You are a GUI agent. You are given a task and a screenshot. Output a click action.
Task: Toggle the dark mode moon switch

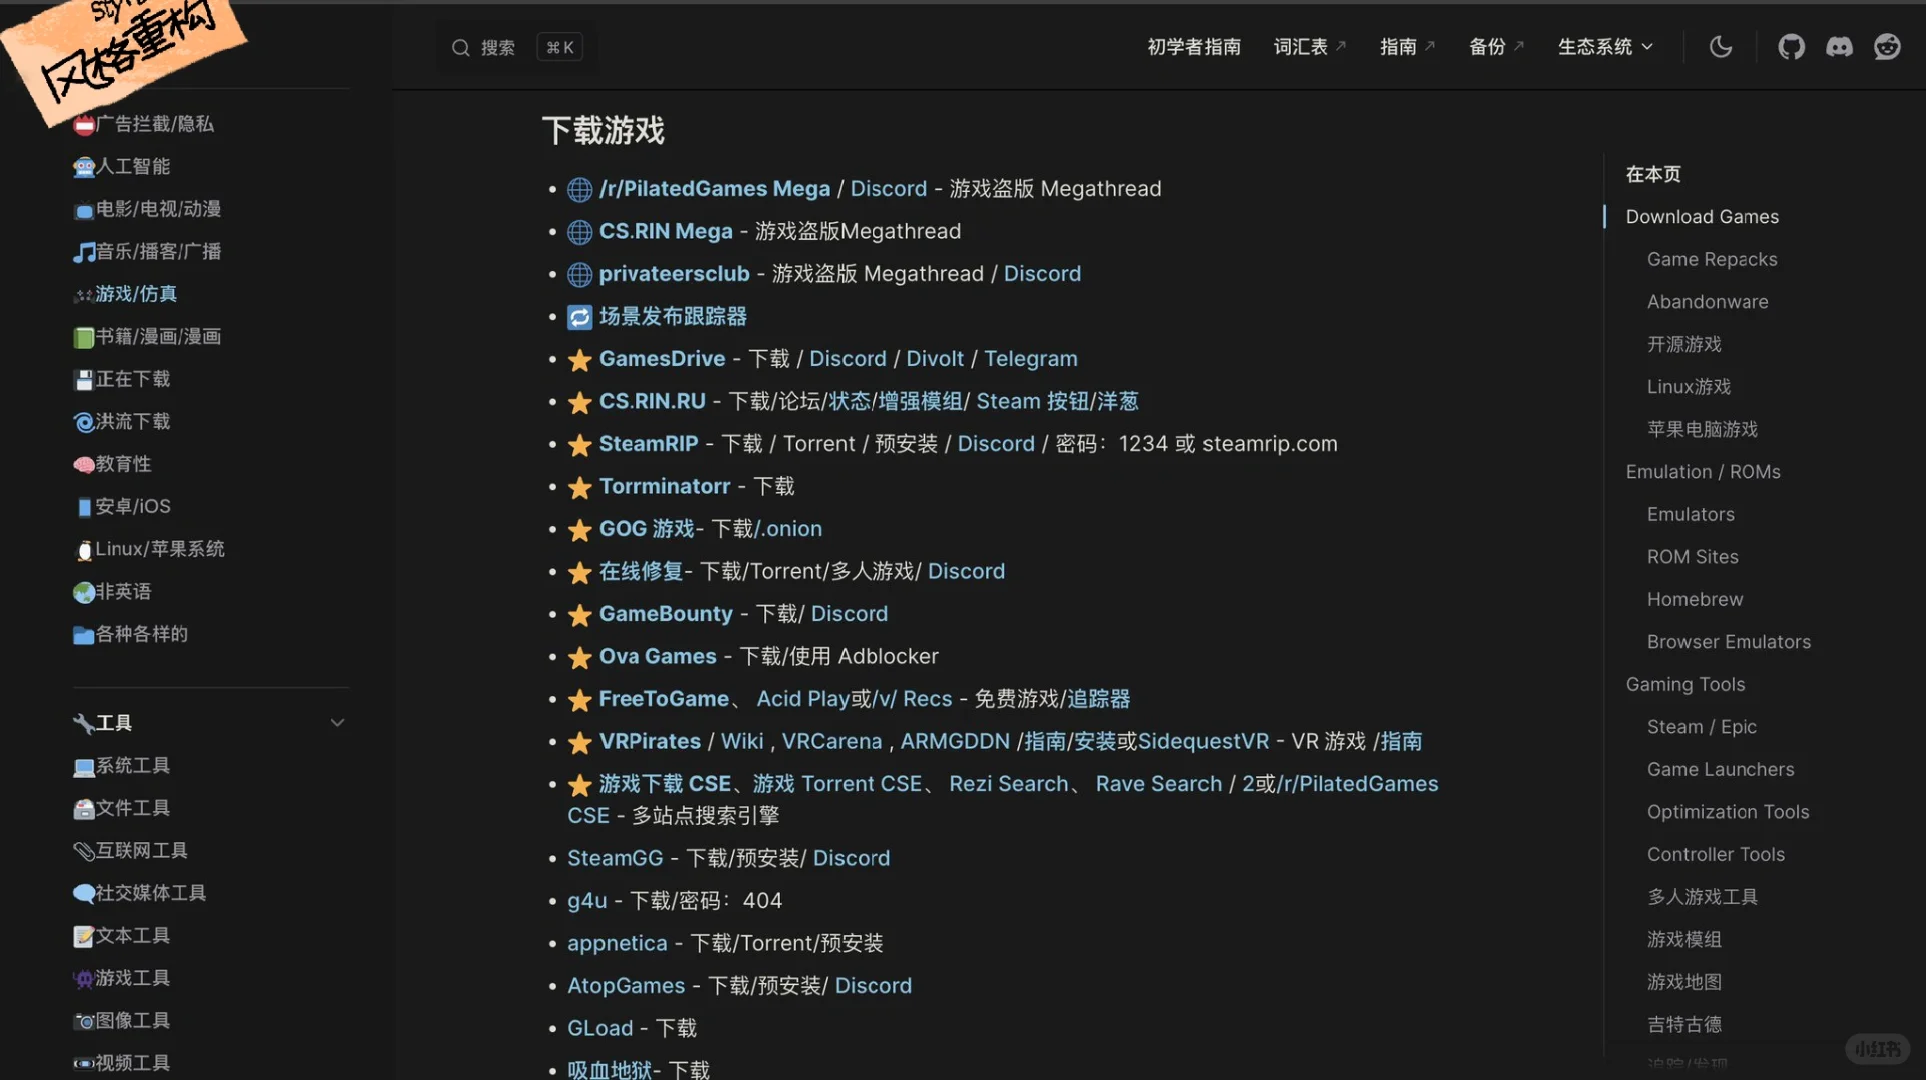click(x=1721, y=46)
